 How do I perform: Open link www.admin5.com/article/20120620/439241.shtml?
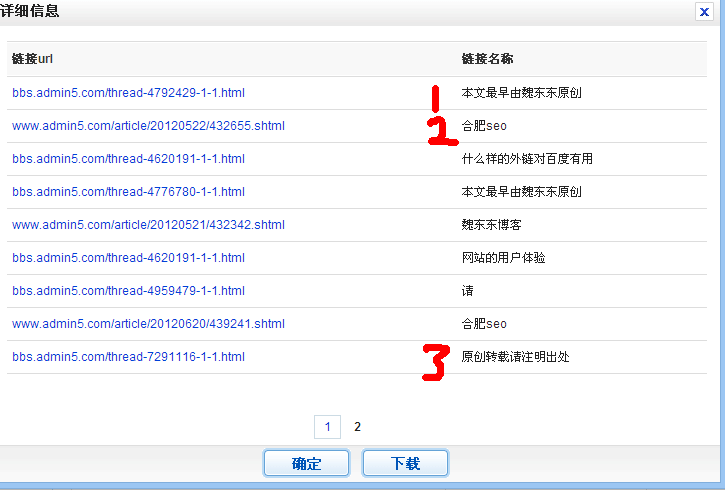tap(148, 324)
